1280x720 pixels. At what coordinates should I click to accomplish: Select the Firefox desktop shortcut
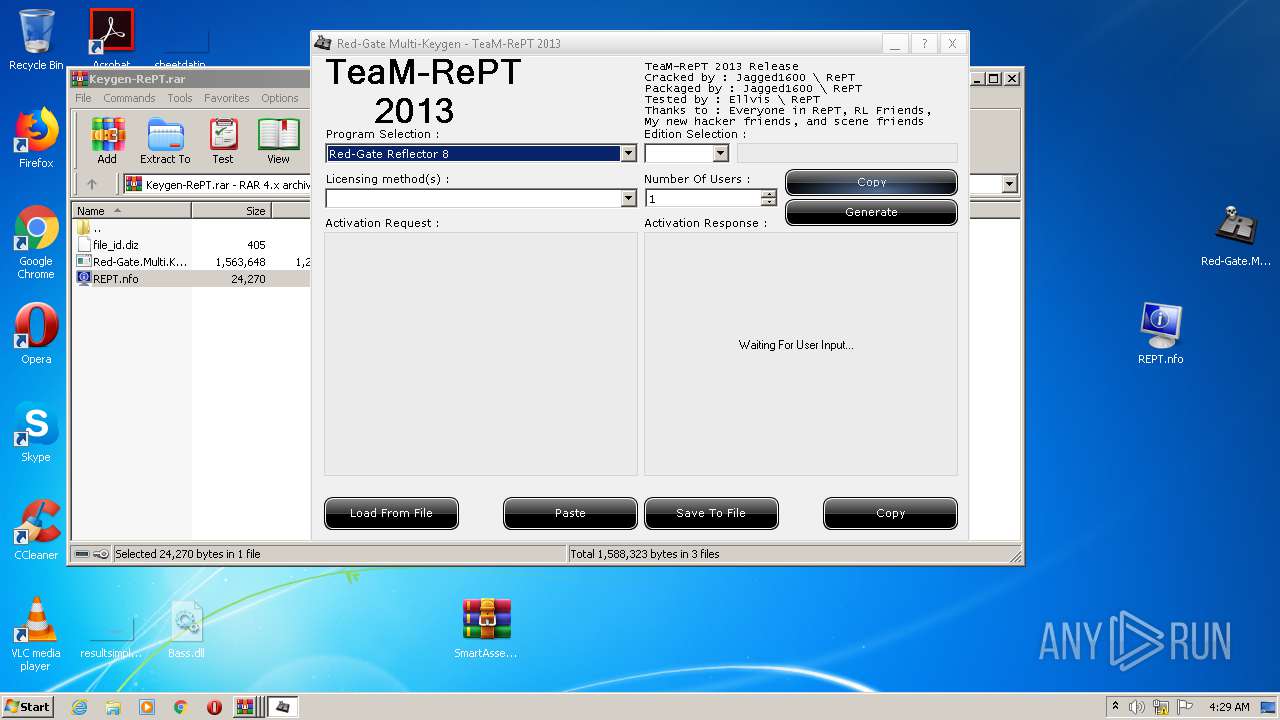(x=36, y=138)
